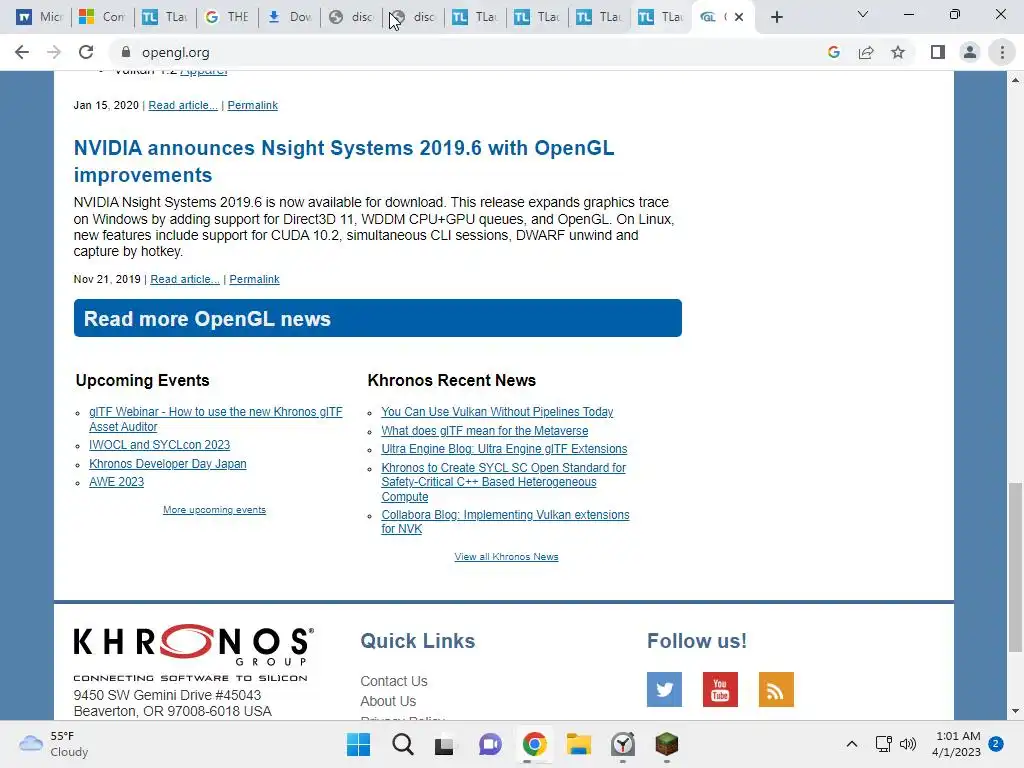Open Chrome three-dot menu
The image size is (1024, 768).
click(1002, 52)
